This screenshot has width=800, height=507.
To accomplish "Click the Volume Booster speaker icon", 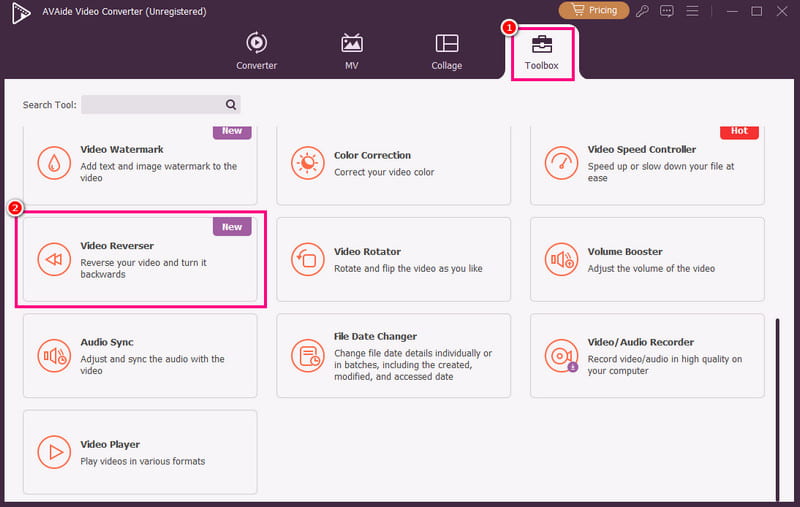I will (560, 260).
